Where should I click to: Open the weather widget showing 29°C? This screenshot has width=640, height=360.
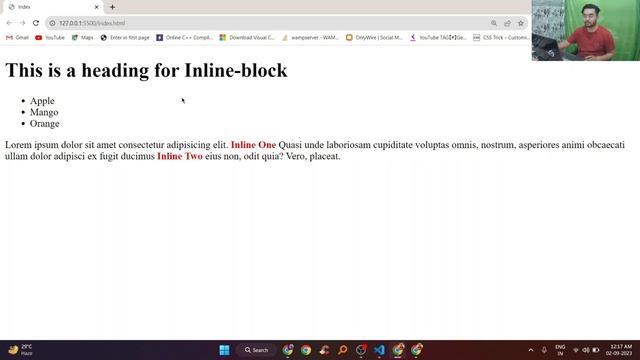pyautogui.click(x=20, y=350)
